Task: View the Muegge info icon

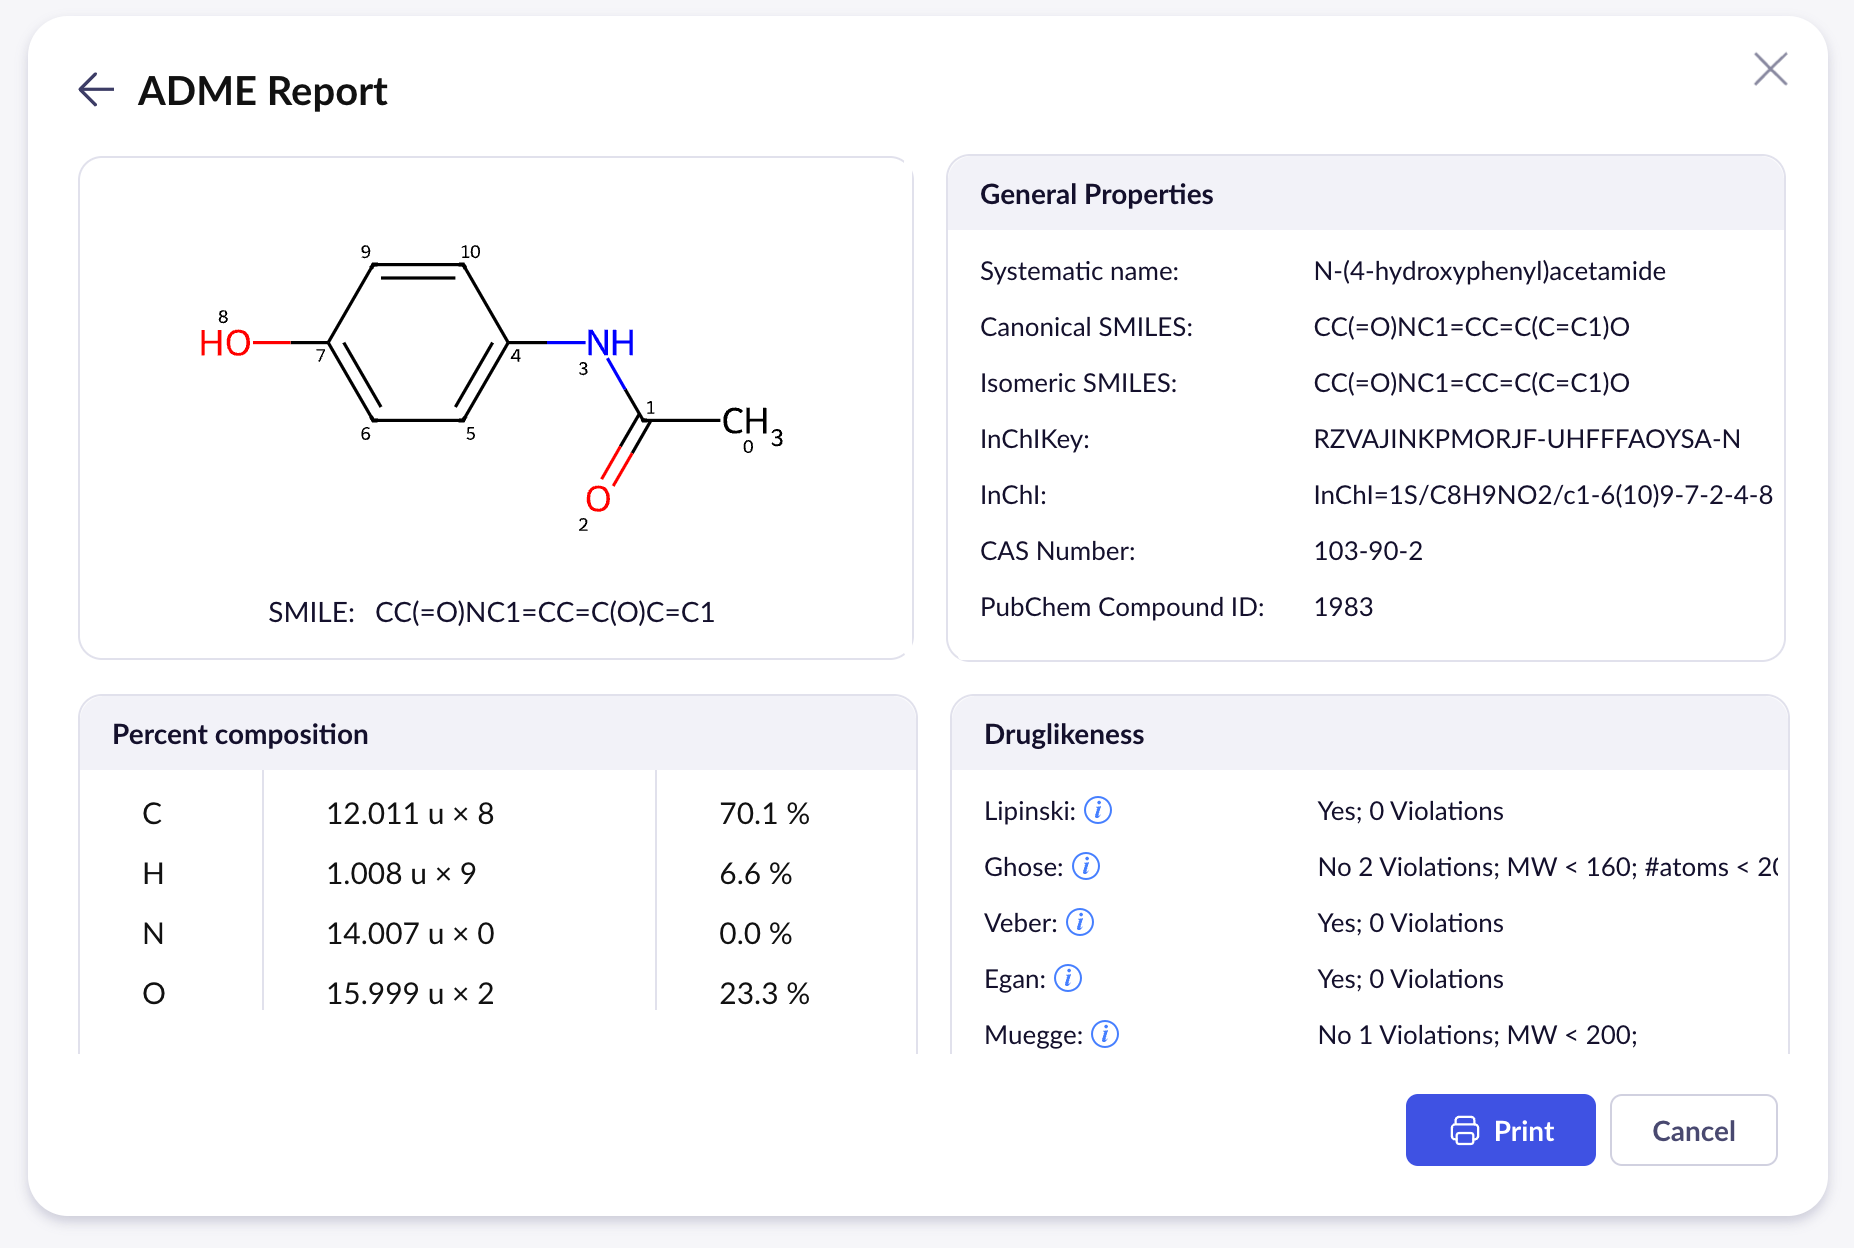Action: (1105, 1034)
